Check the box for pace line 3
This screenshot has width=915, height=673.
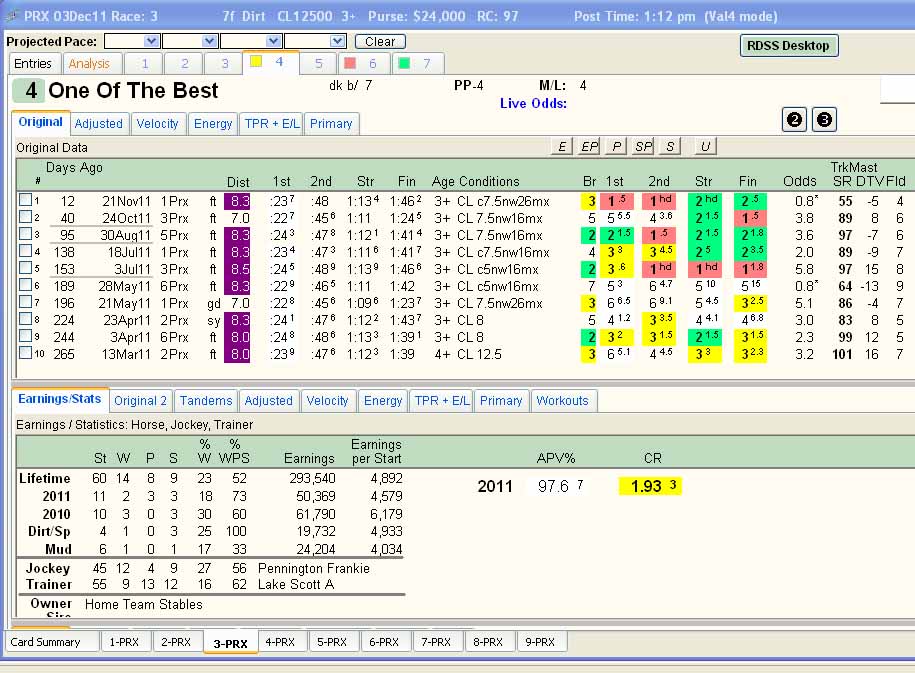tap(25, 233)
